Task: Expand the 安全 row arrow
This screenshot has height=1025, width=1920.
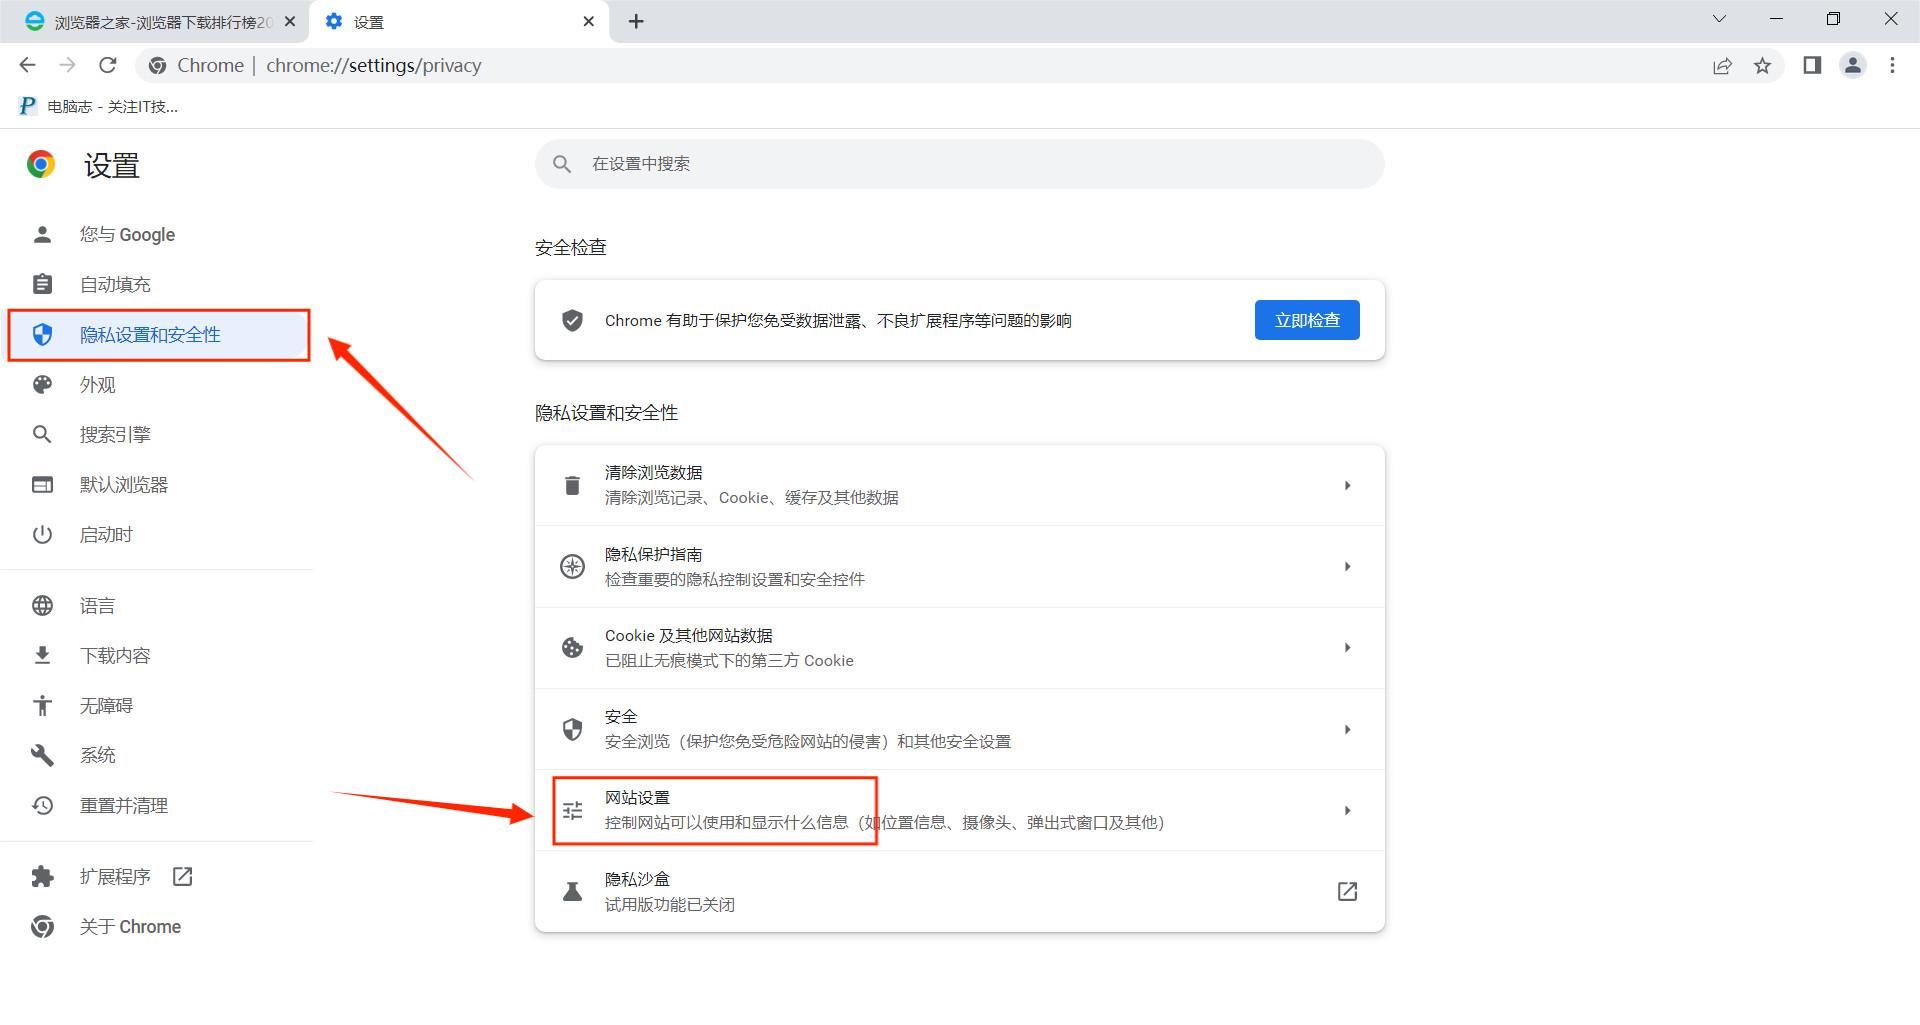Action: click(1347, 729)
